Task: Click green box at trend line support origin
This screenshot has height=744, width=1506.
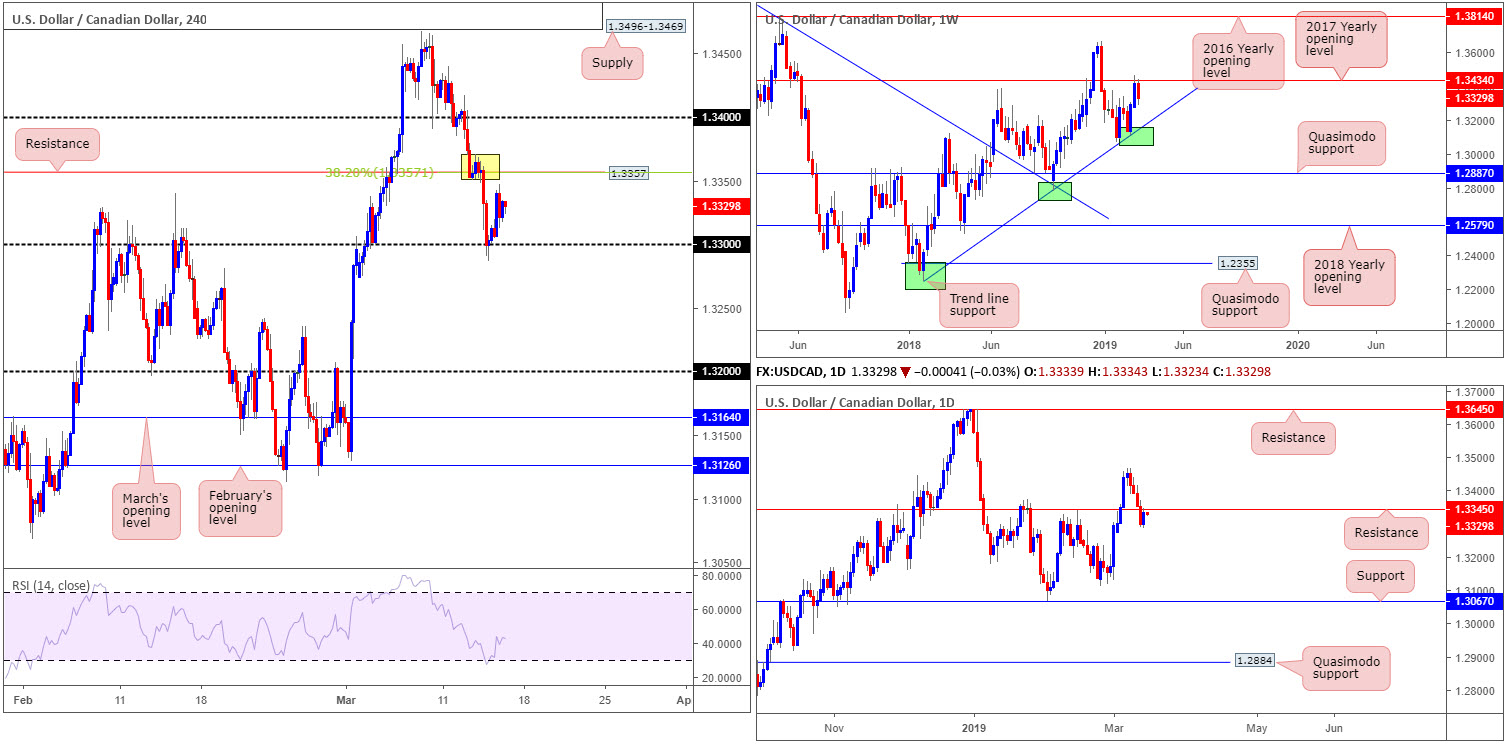Action: (x=924, y=276)
